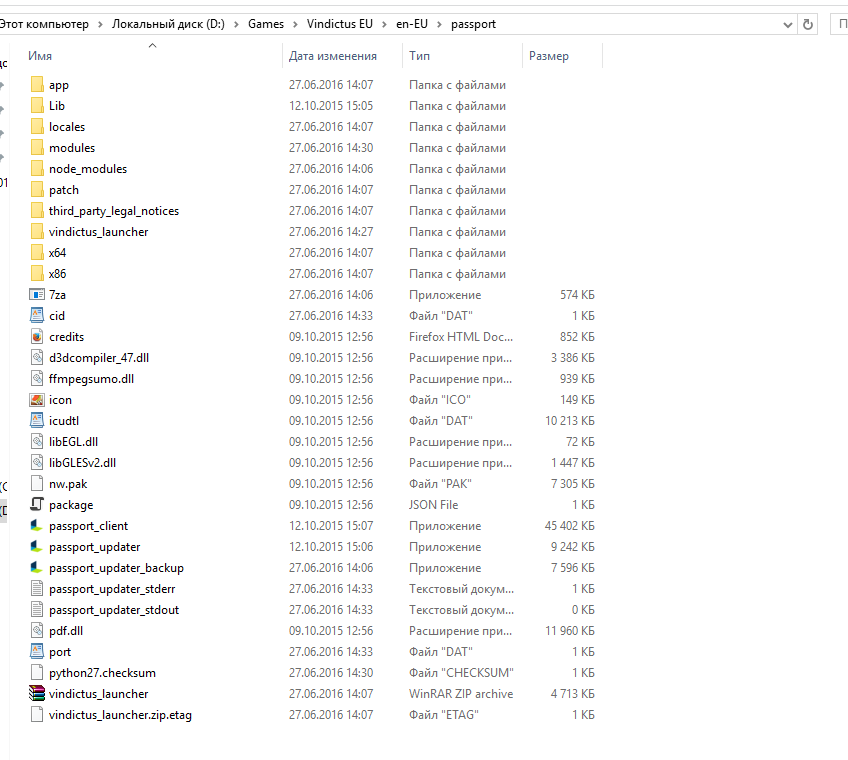Go to Этот компьютер in the breadcrumb
Image resolution: width=848 pixels, height=760 pixels.
44,24
